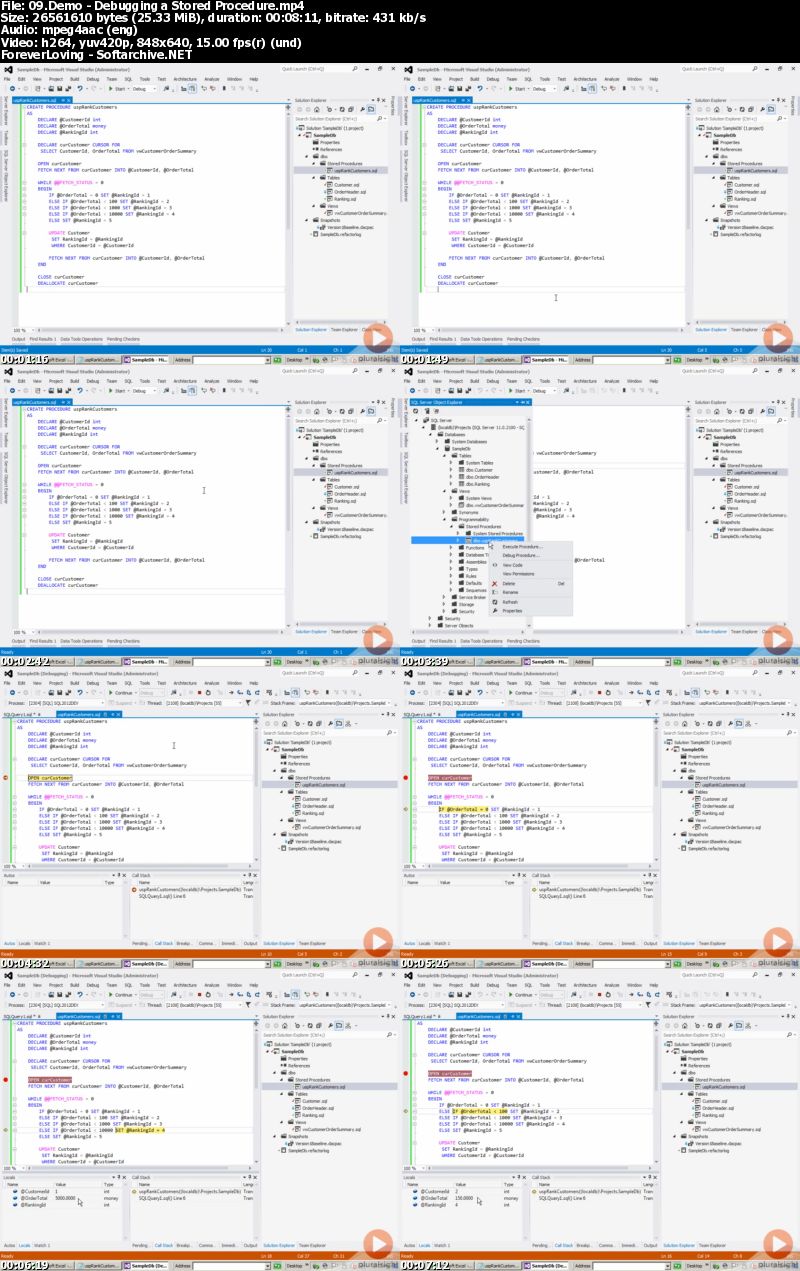The image size is (800, 1271).
Task: Click red Stop Debugging icon in 00:04:32 frame
Action: pos(200,692)
